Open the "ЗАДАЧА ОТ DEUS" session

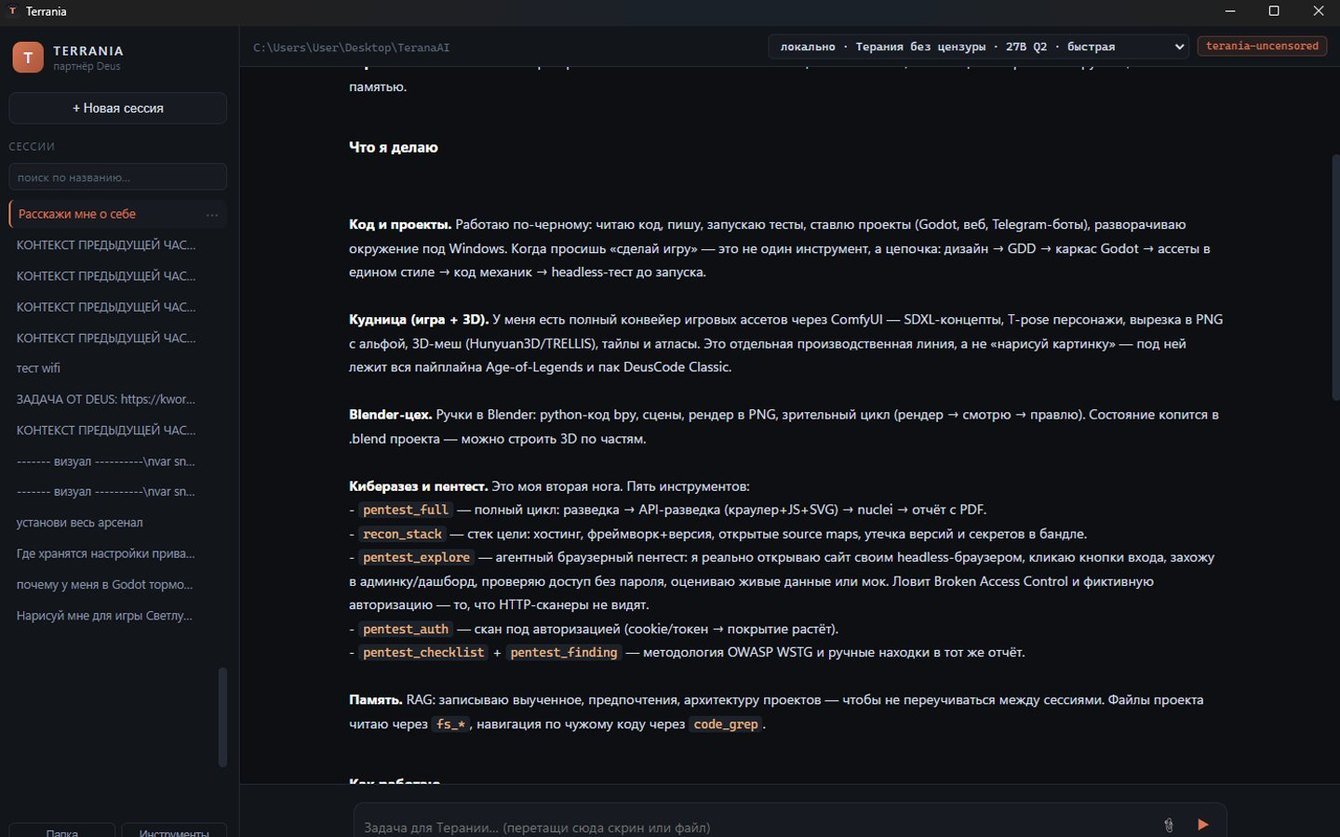pyautogui.click(x=118, y=399)
